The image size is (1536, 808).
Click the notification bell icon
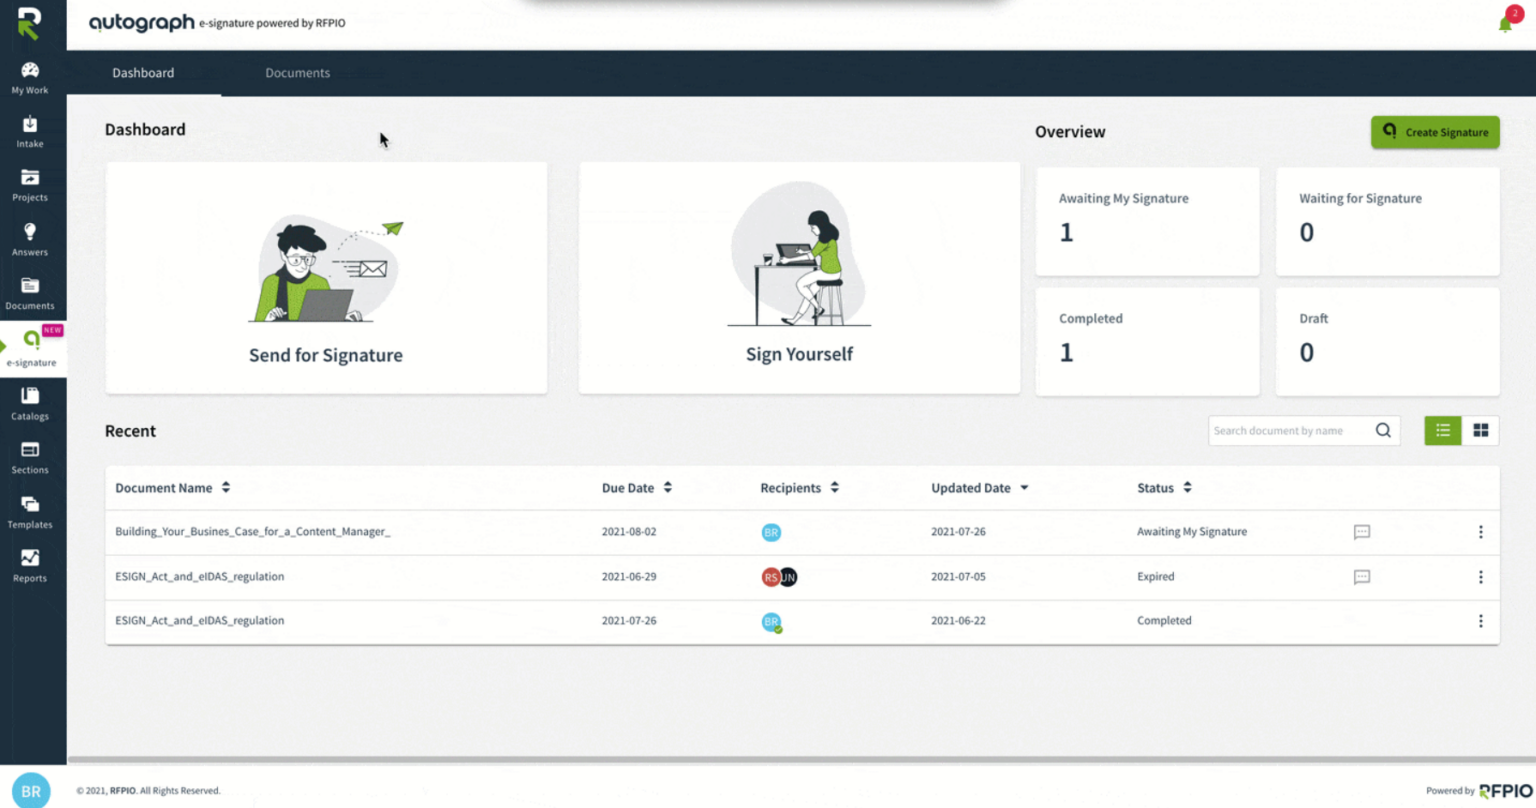(1503, 24)
